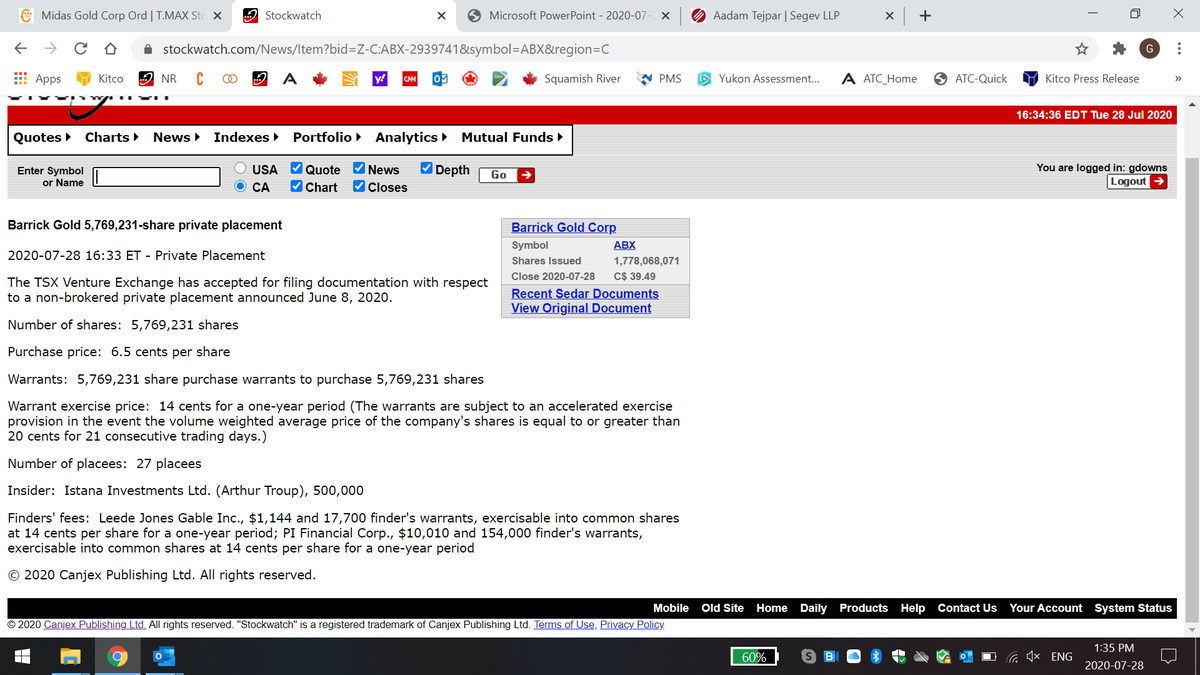
Task: Expand the Mutual Funds menu
Action: coord(512,137)
